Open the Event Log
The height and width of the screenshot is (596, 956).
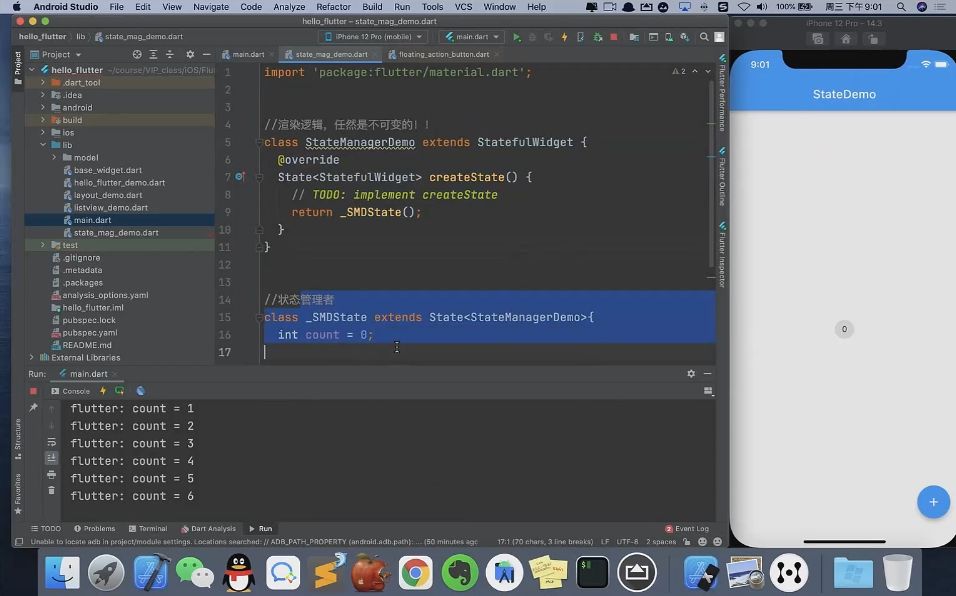[687, 528]
